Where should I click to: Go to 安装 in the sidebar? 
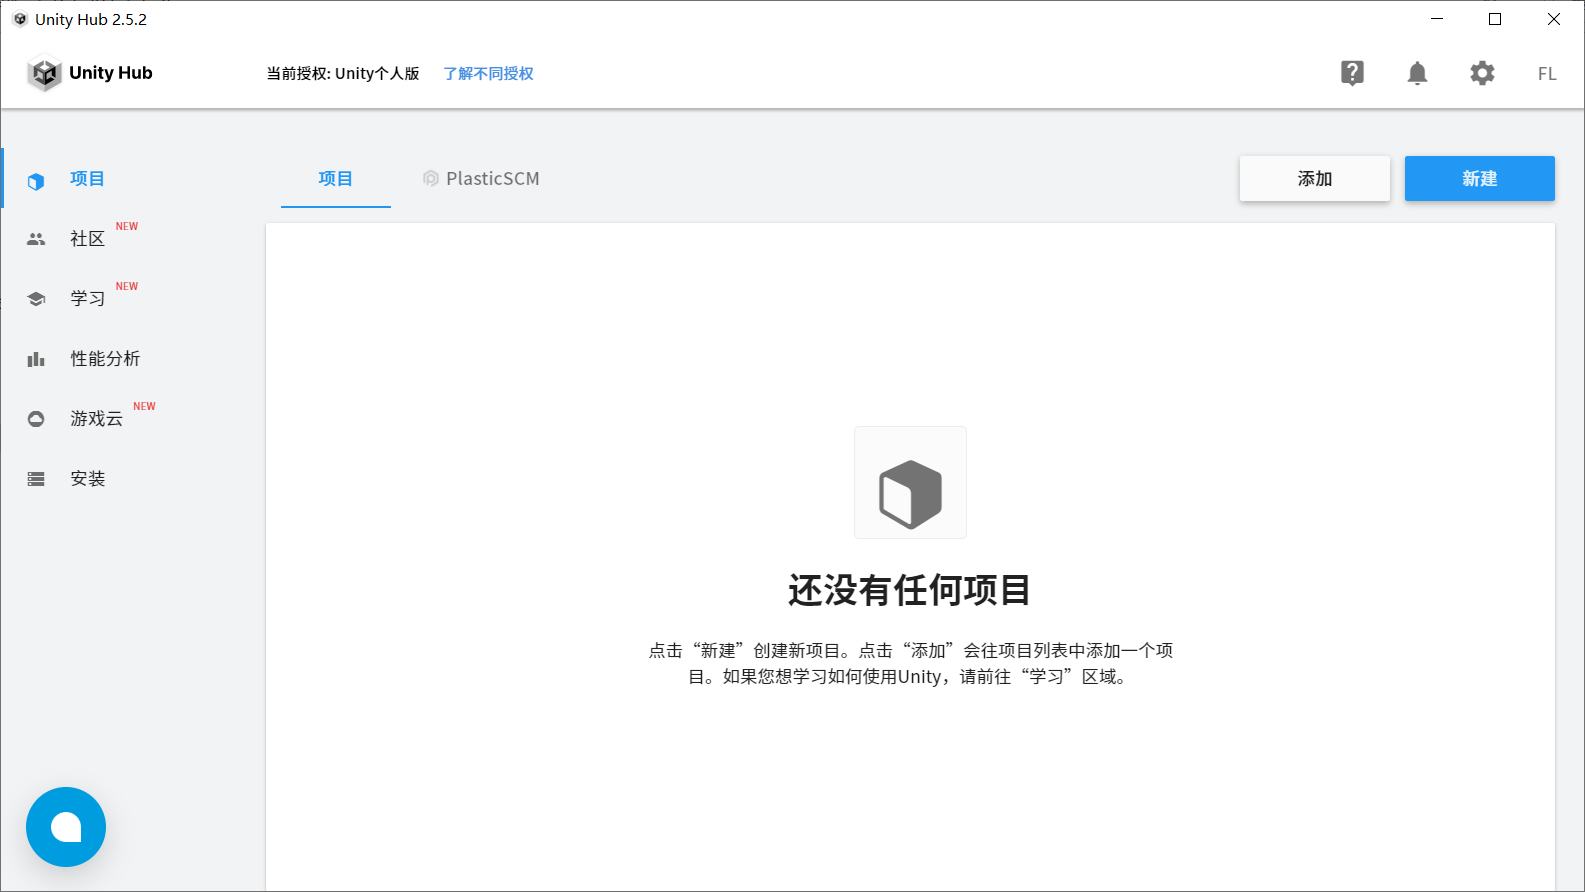[x=88, y=479]
